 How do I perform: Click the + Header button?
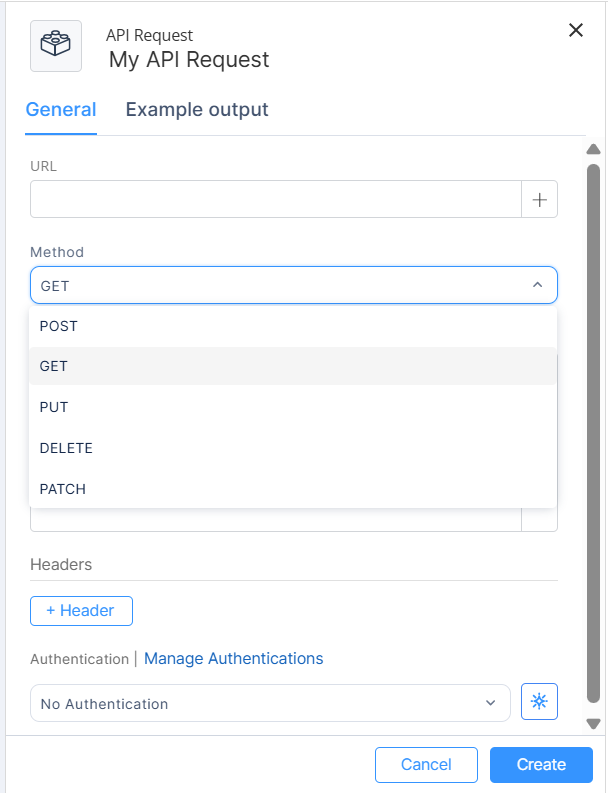click(x=81, y=610)
